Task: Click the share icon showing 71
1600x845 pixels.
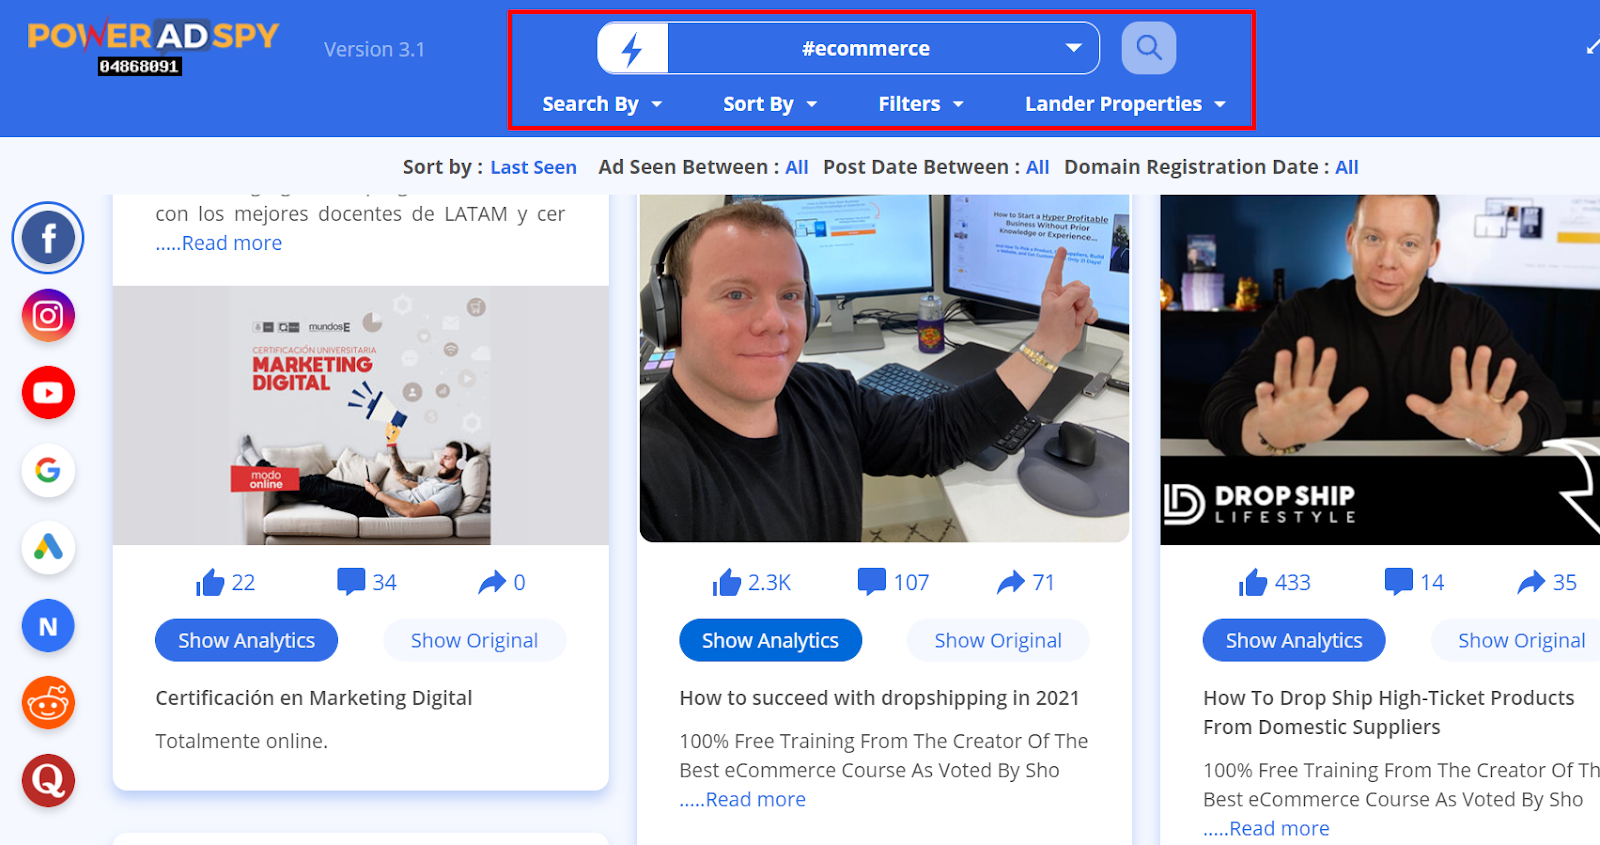Action: pyautogui.click(x=1011, y=582)
